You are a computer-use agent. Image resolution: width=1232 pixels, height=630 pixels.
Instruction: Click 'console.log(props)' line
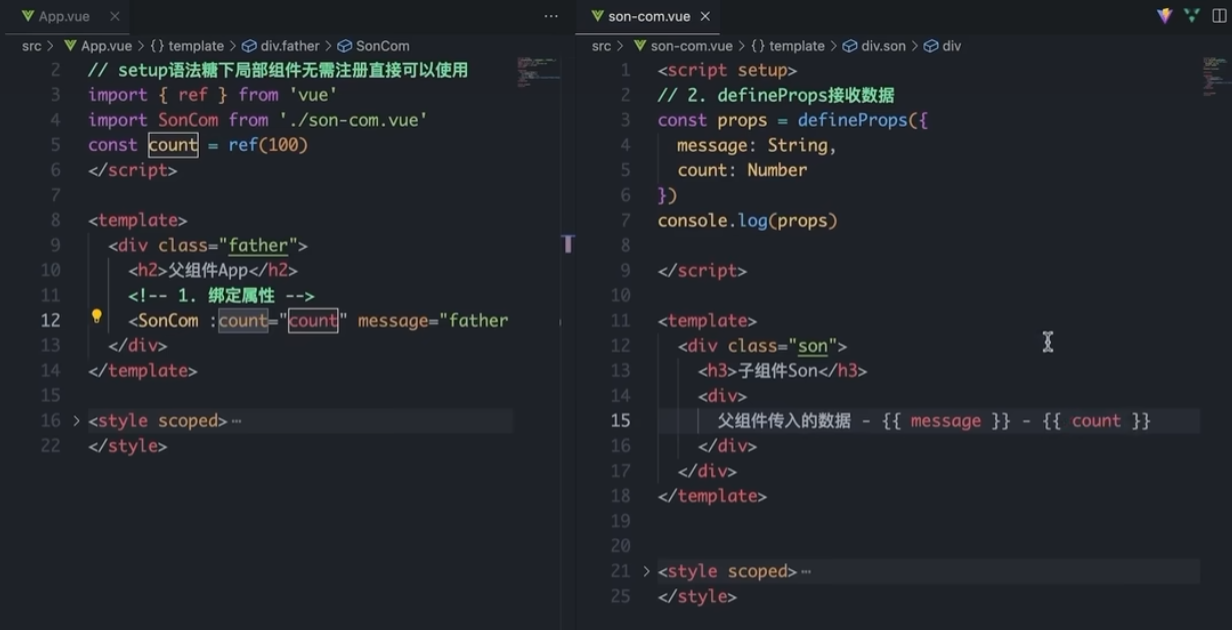point(747,220)
